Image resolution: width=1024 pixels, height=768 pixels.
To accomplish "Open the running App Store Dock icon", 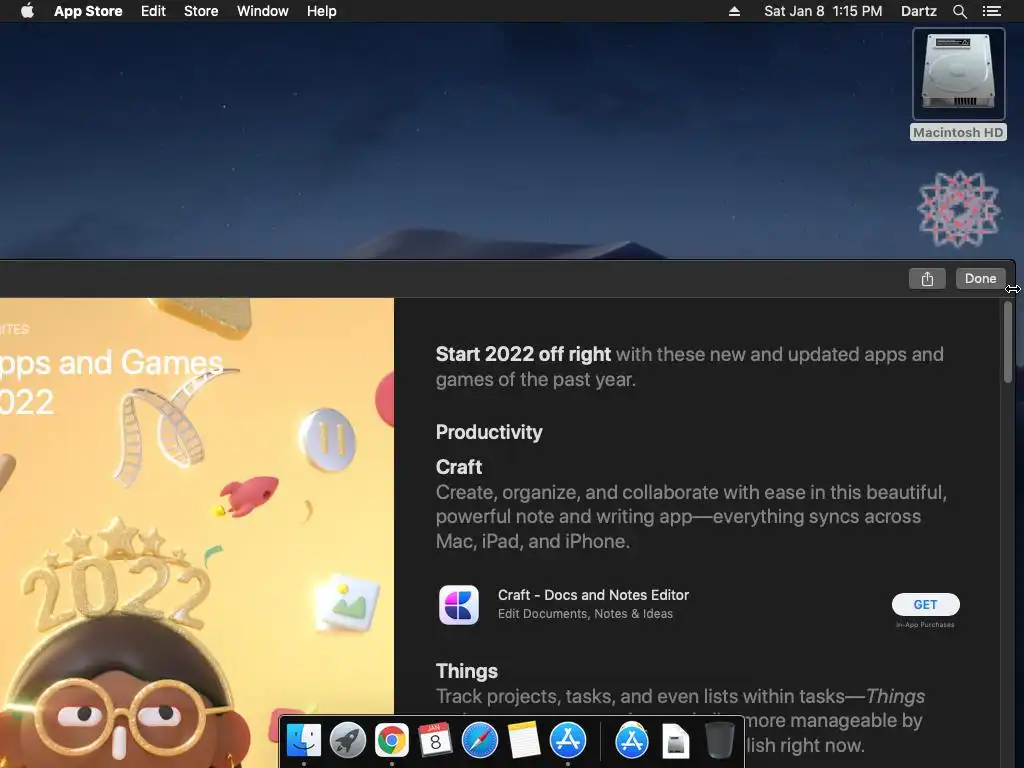I will click(568, 741).
